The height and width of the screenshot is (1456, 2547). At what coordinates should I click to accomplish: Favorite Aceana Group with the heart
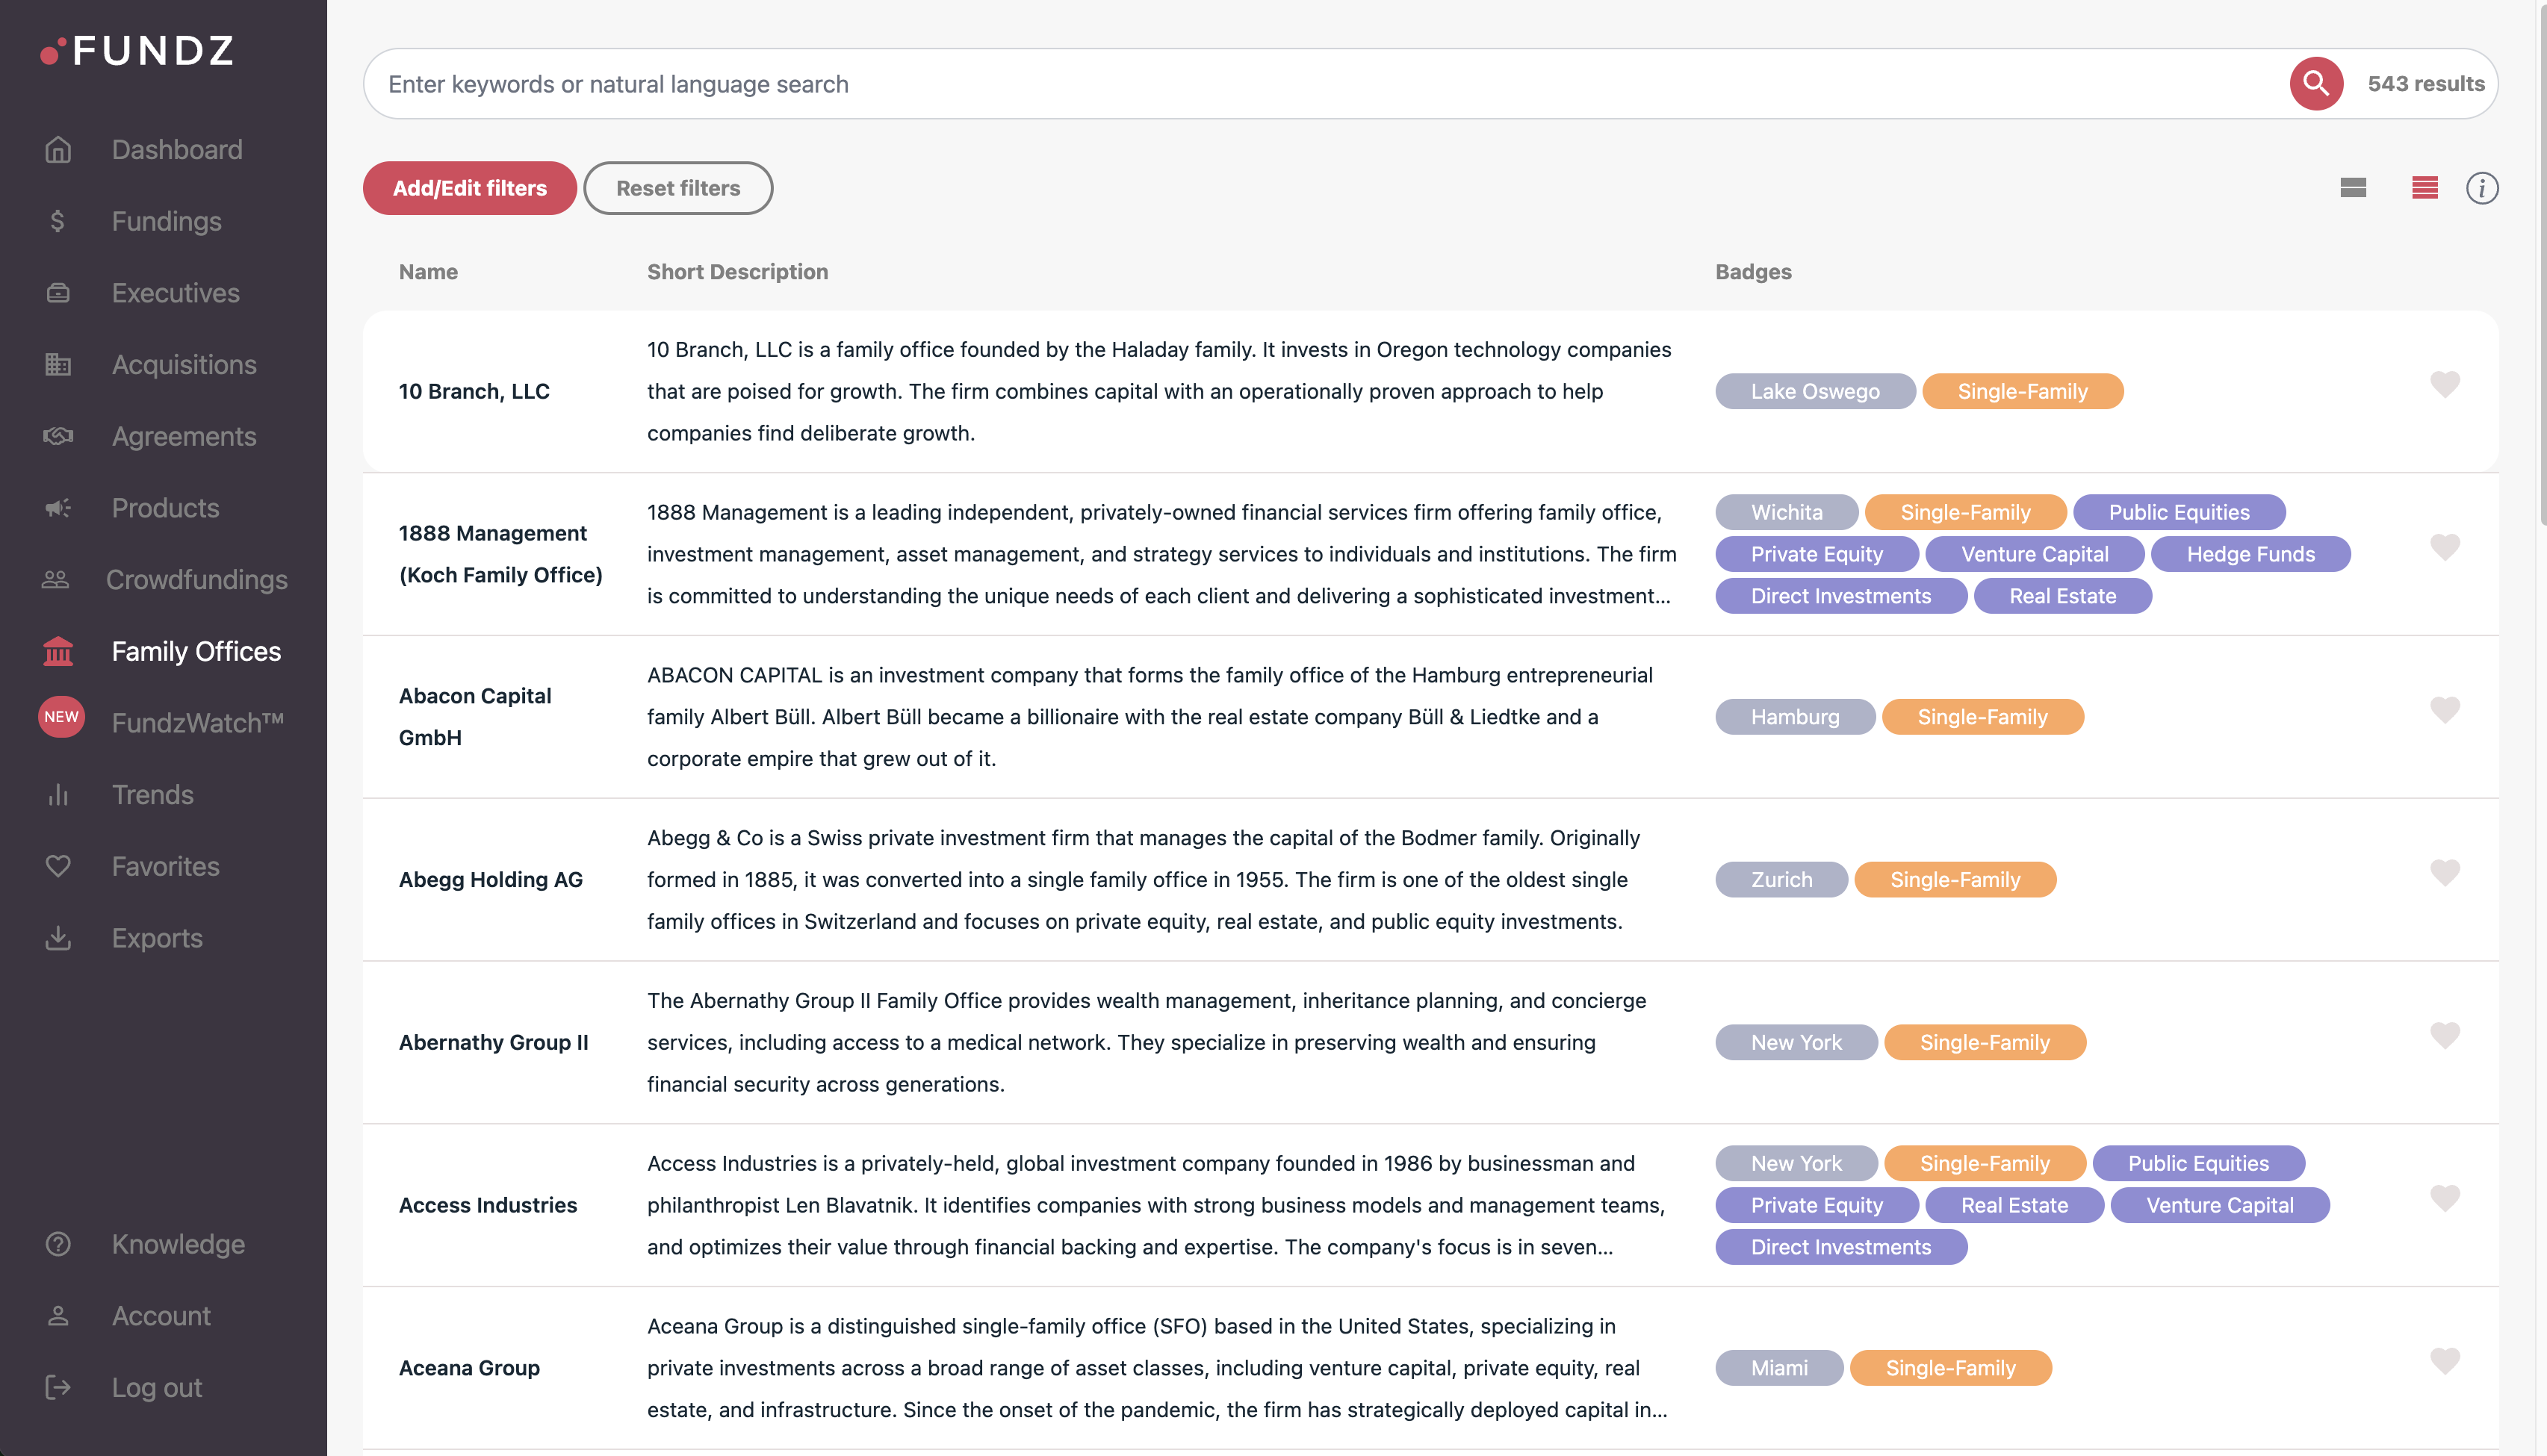coord(2445,1361)
